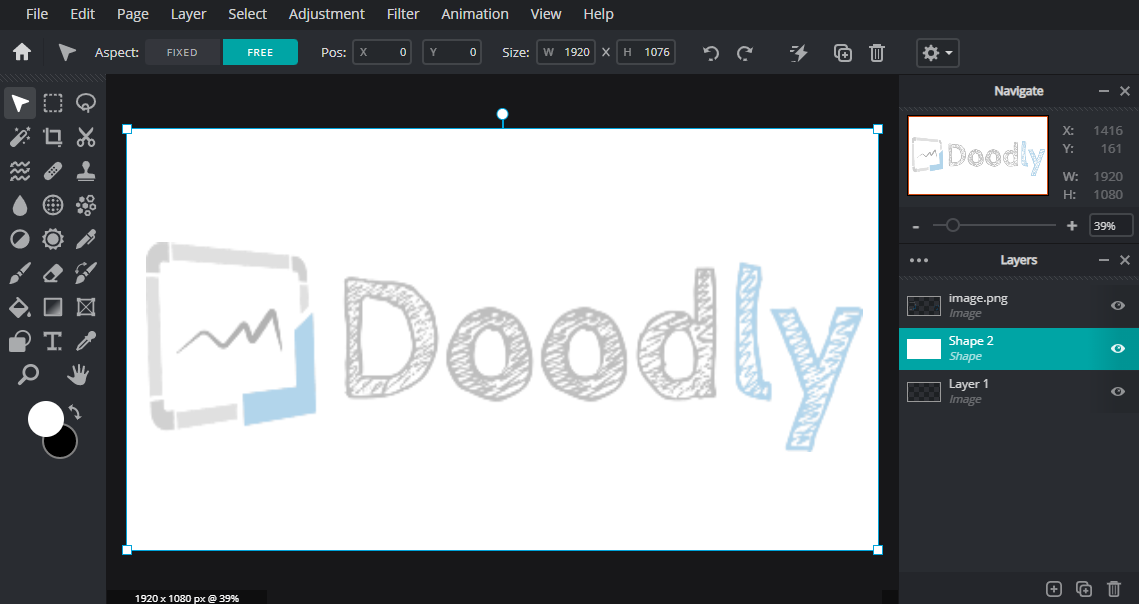Select the Dodge/Burn circle tool

[53, 205]
